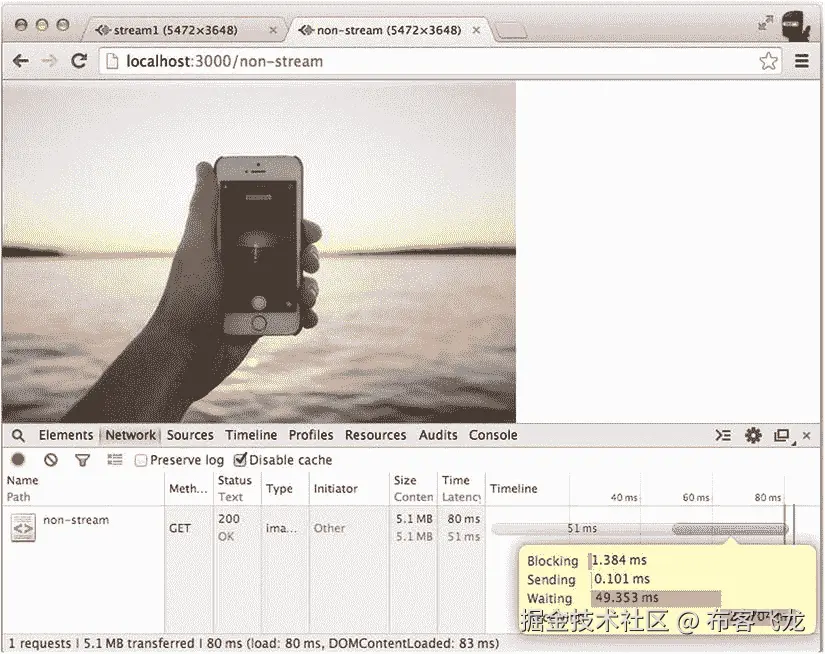The height and width of the screenshot is (654, 825).
Task: Open the Console tab
Action: [x=493, y=435]
